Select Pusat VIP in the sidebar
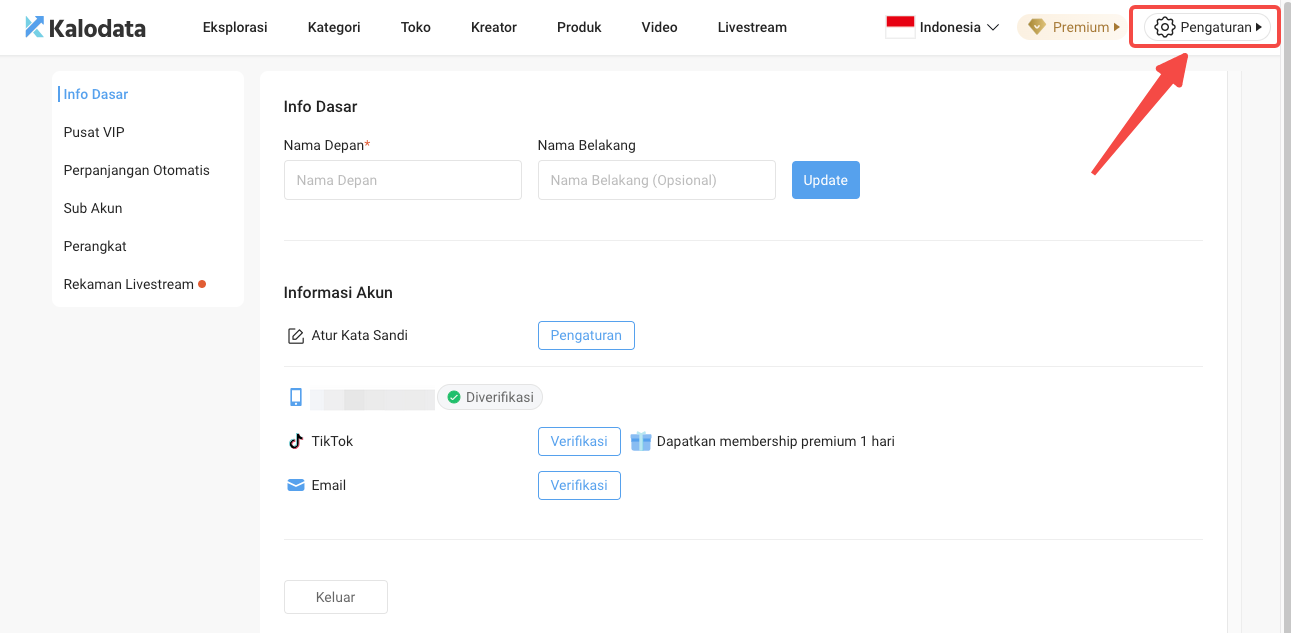Viewport: 1291px width, 633px height. click(94, 131)
